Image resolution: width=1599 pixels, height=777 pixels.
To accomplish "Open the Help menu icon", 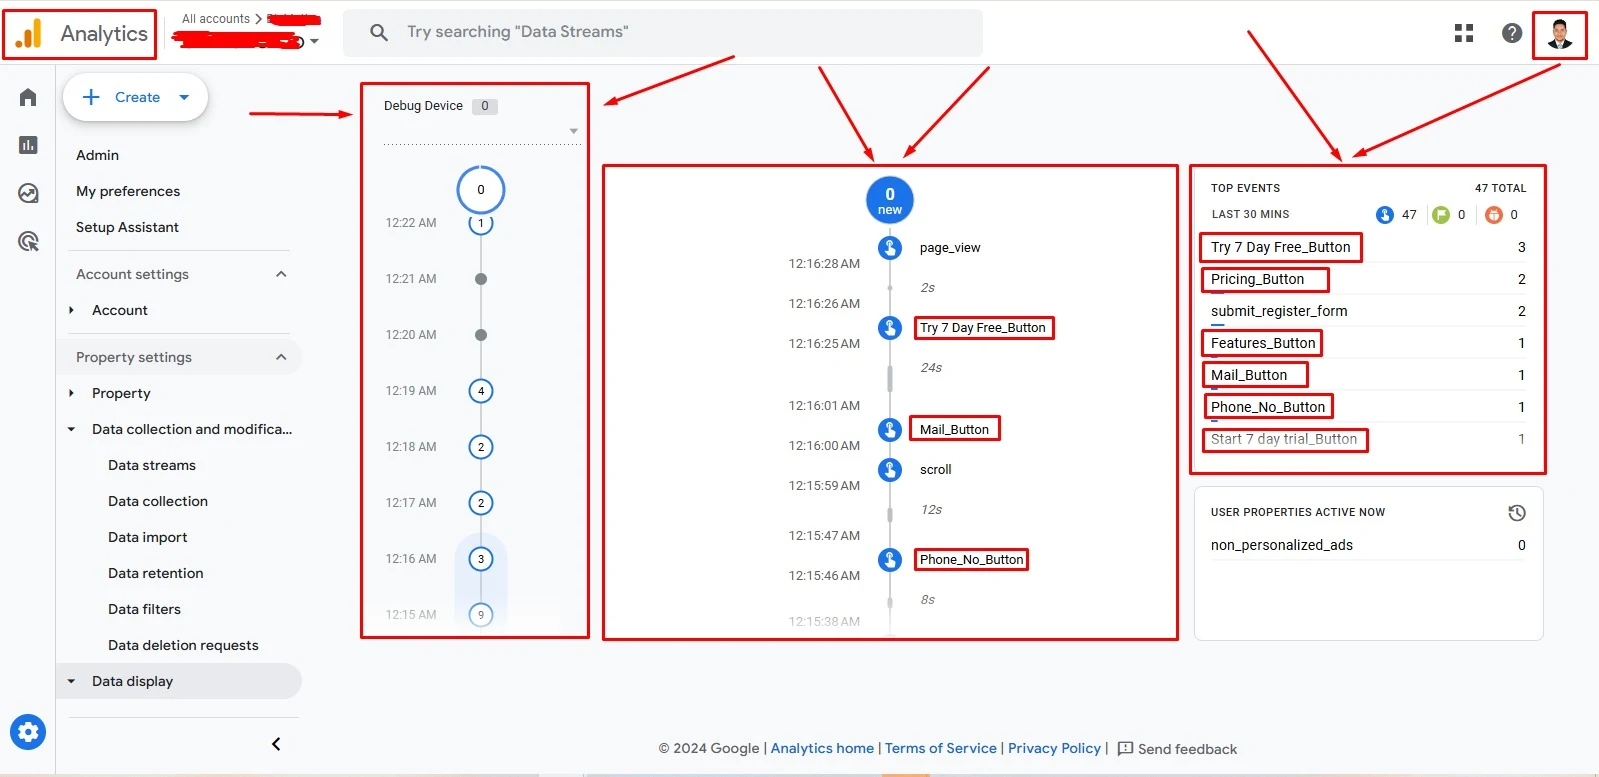I will tap(1512, 33).
